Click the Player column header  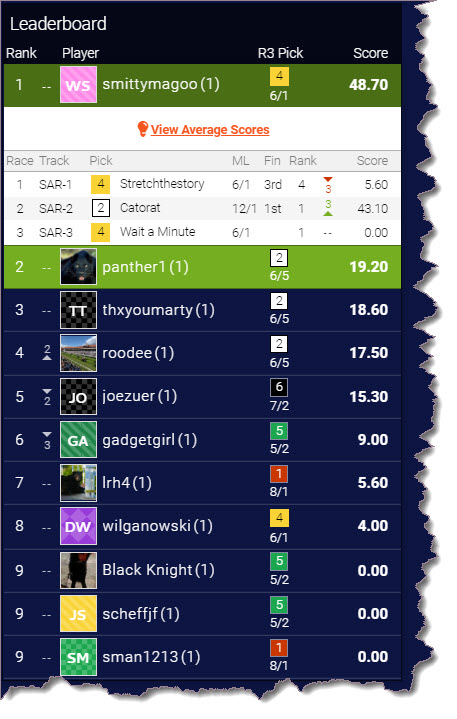tap(80, 54)
